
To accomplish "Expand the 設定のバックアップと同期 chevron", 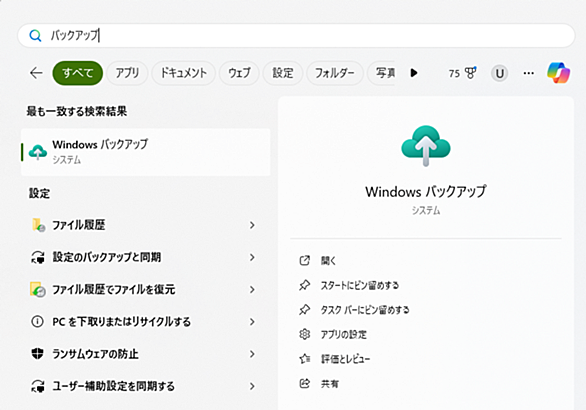I will 252,257.
